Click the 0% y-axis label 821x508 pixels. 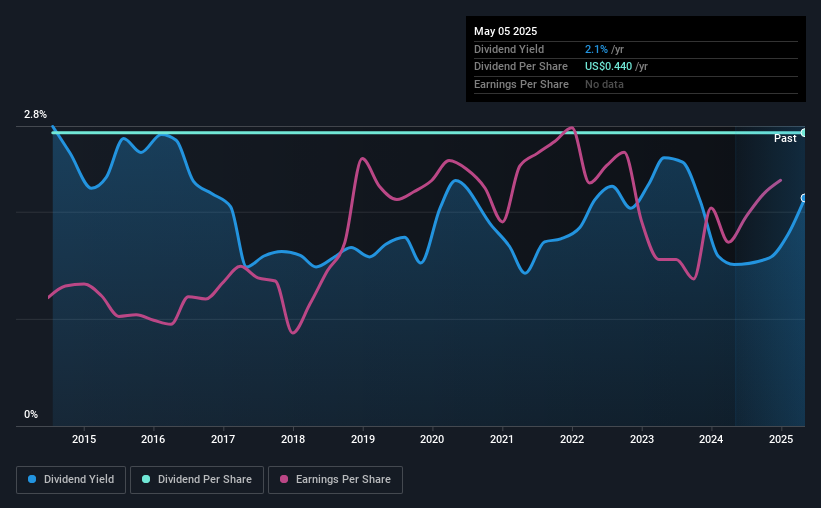[31, 414]
